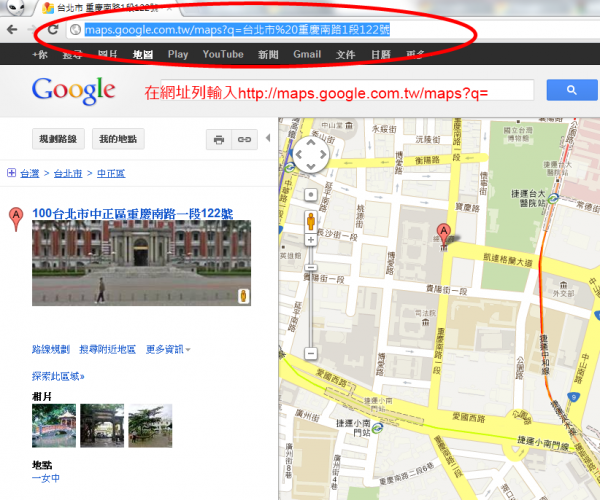Viewport: 600px width, 500px height.
Task: Zoom in with the plus button
Action: tap(310, 240)
